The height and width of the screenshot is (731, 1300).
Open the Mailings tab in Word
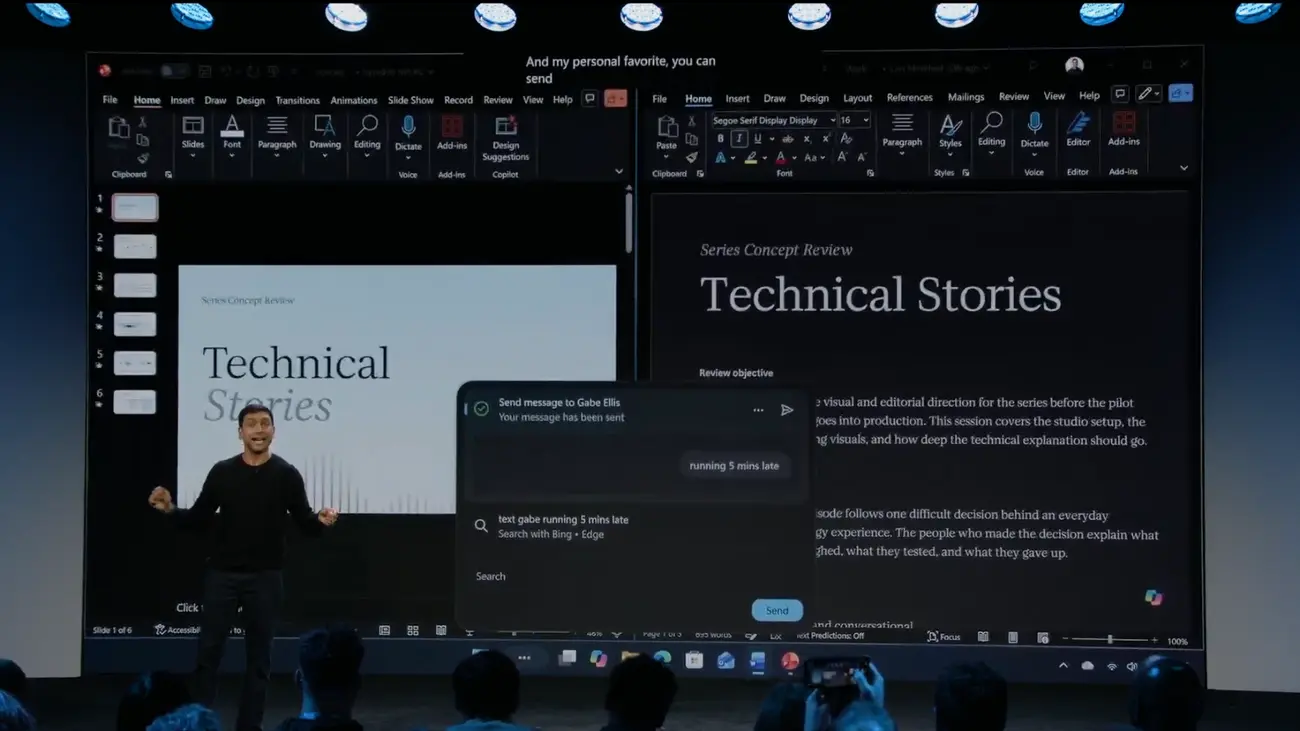coord(966,97)
